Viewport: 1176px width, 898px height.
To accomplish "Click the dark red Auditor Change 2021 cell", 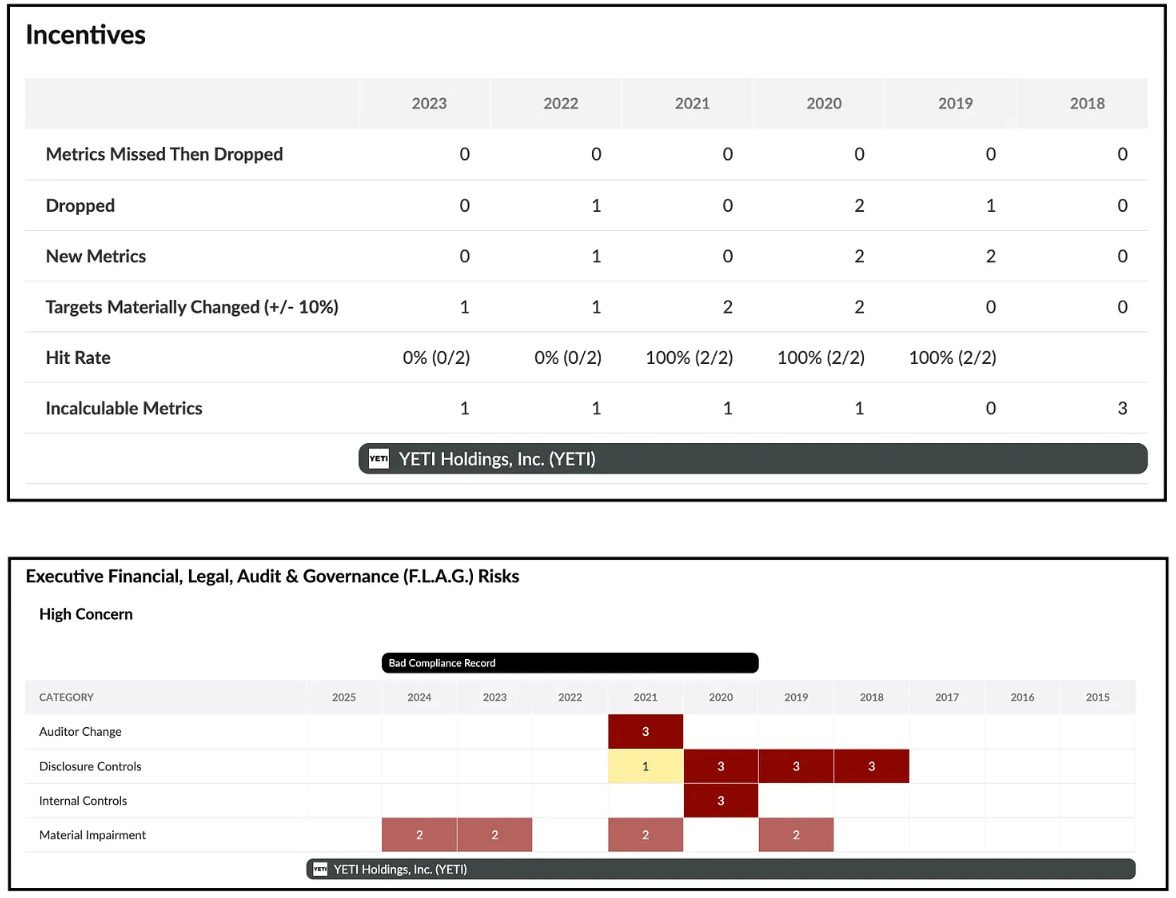I will [x=646, y=731].
